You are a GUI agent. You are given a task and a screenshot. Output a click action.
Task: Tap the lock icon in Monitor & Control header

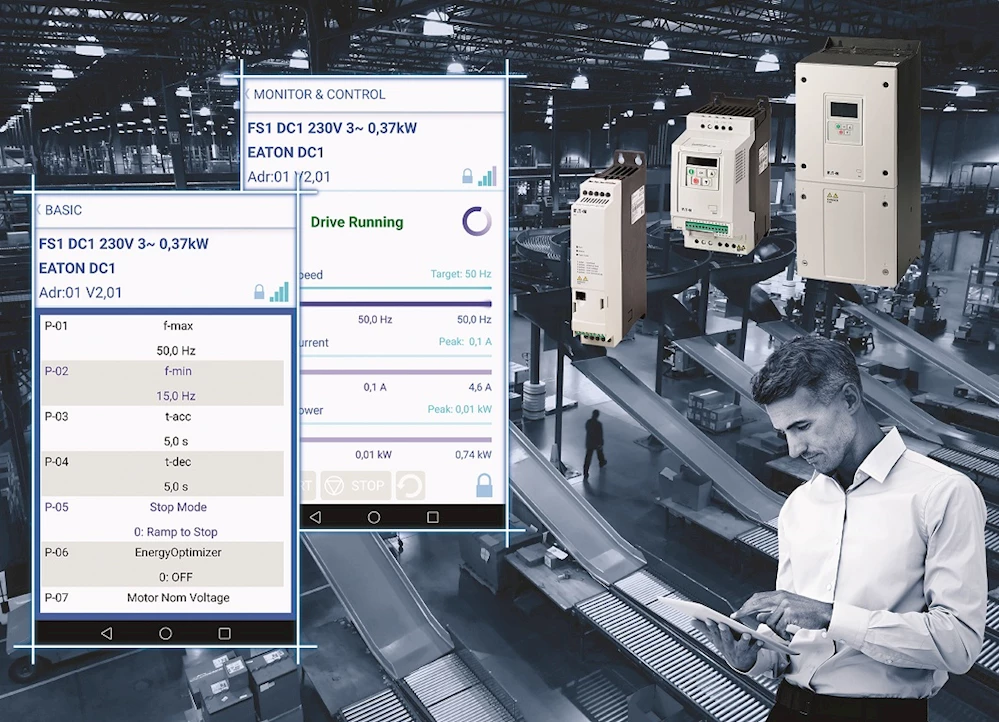tap(467, 177)
